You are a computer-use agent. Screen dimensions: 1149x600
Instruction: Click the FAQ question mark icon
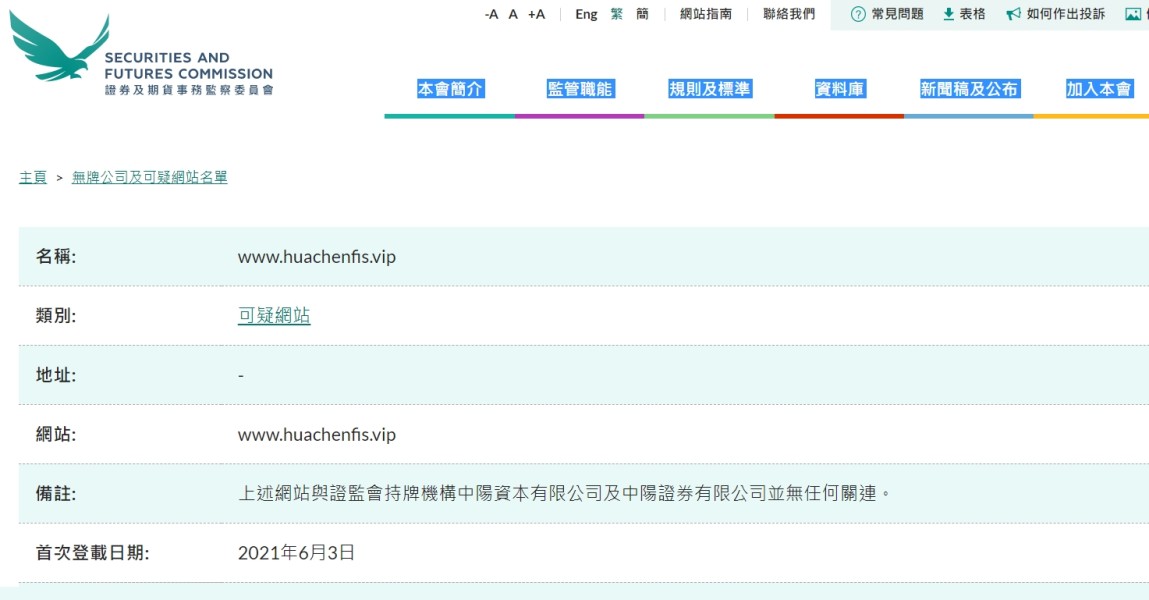858,14
